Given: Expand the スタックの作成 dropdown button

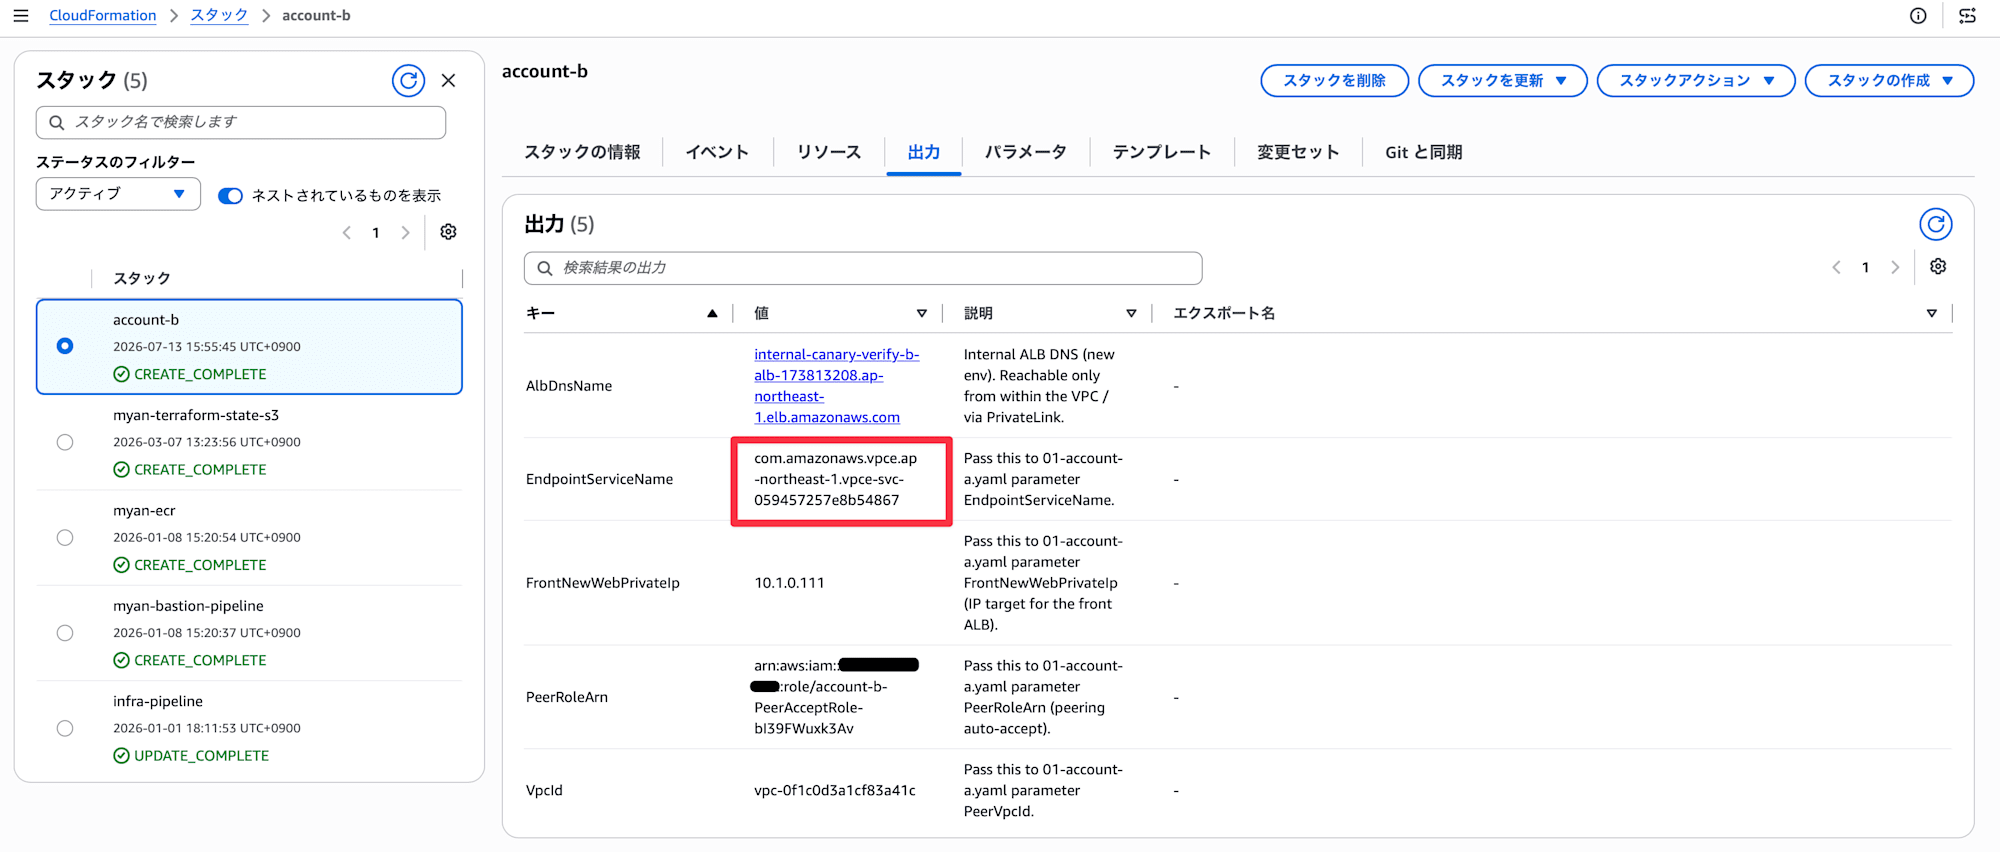Looking at the screenshot, I should click(1889, 80).
